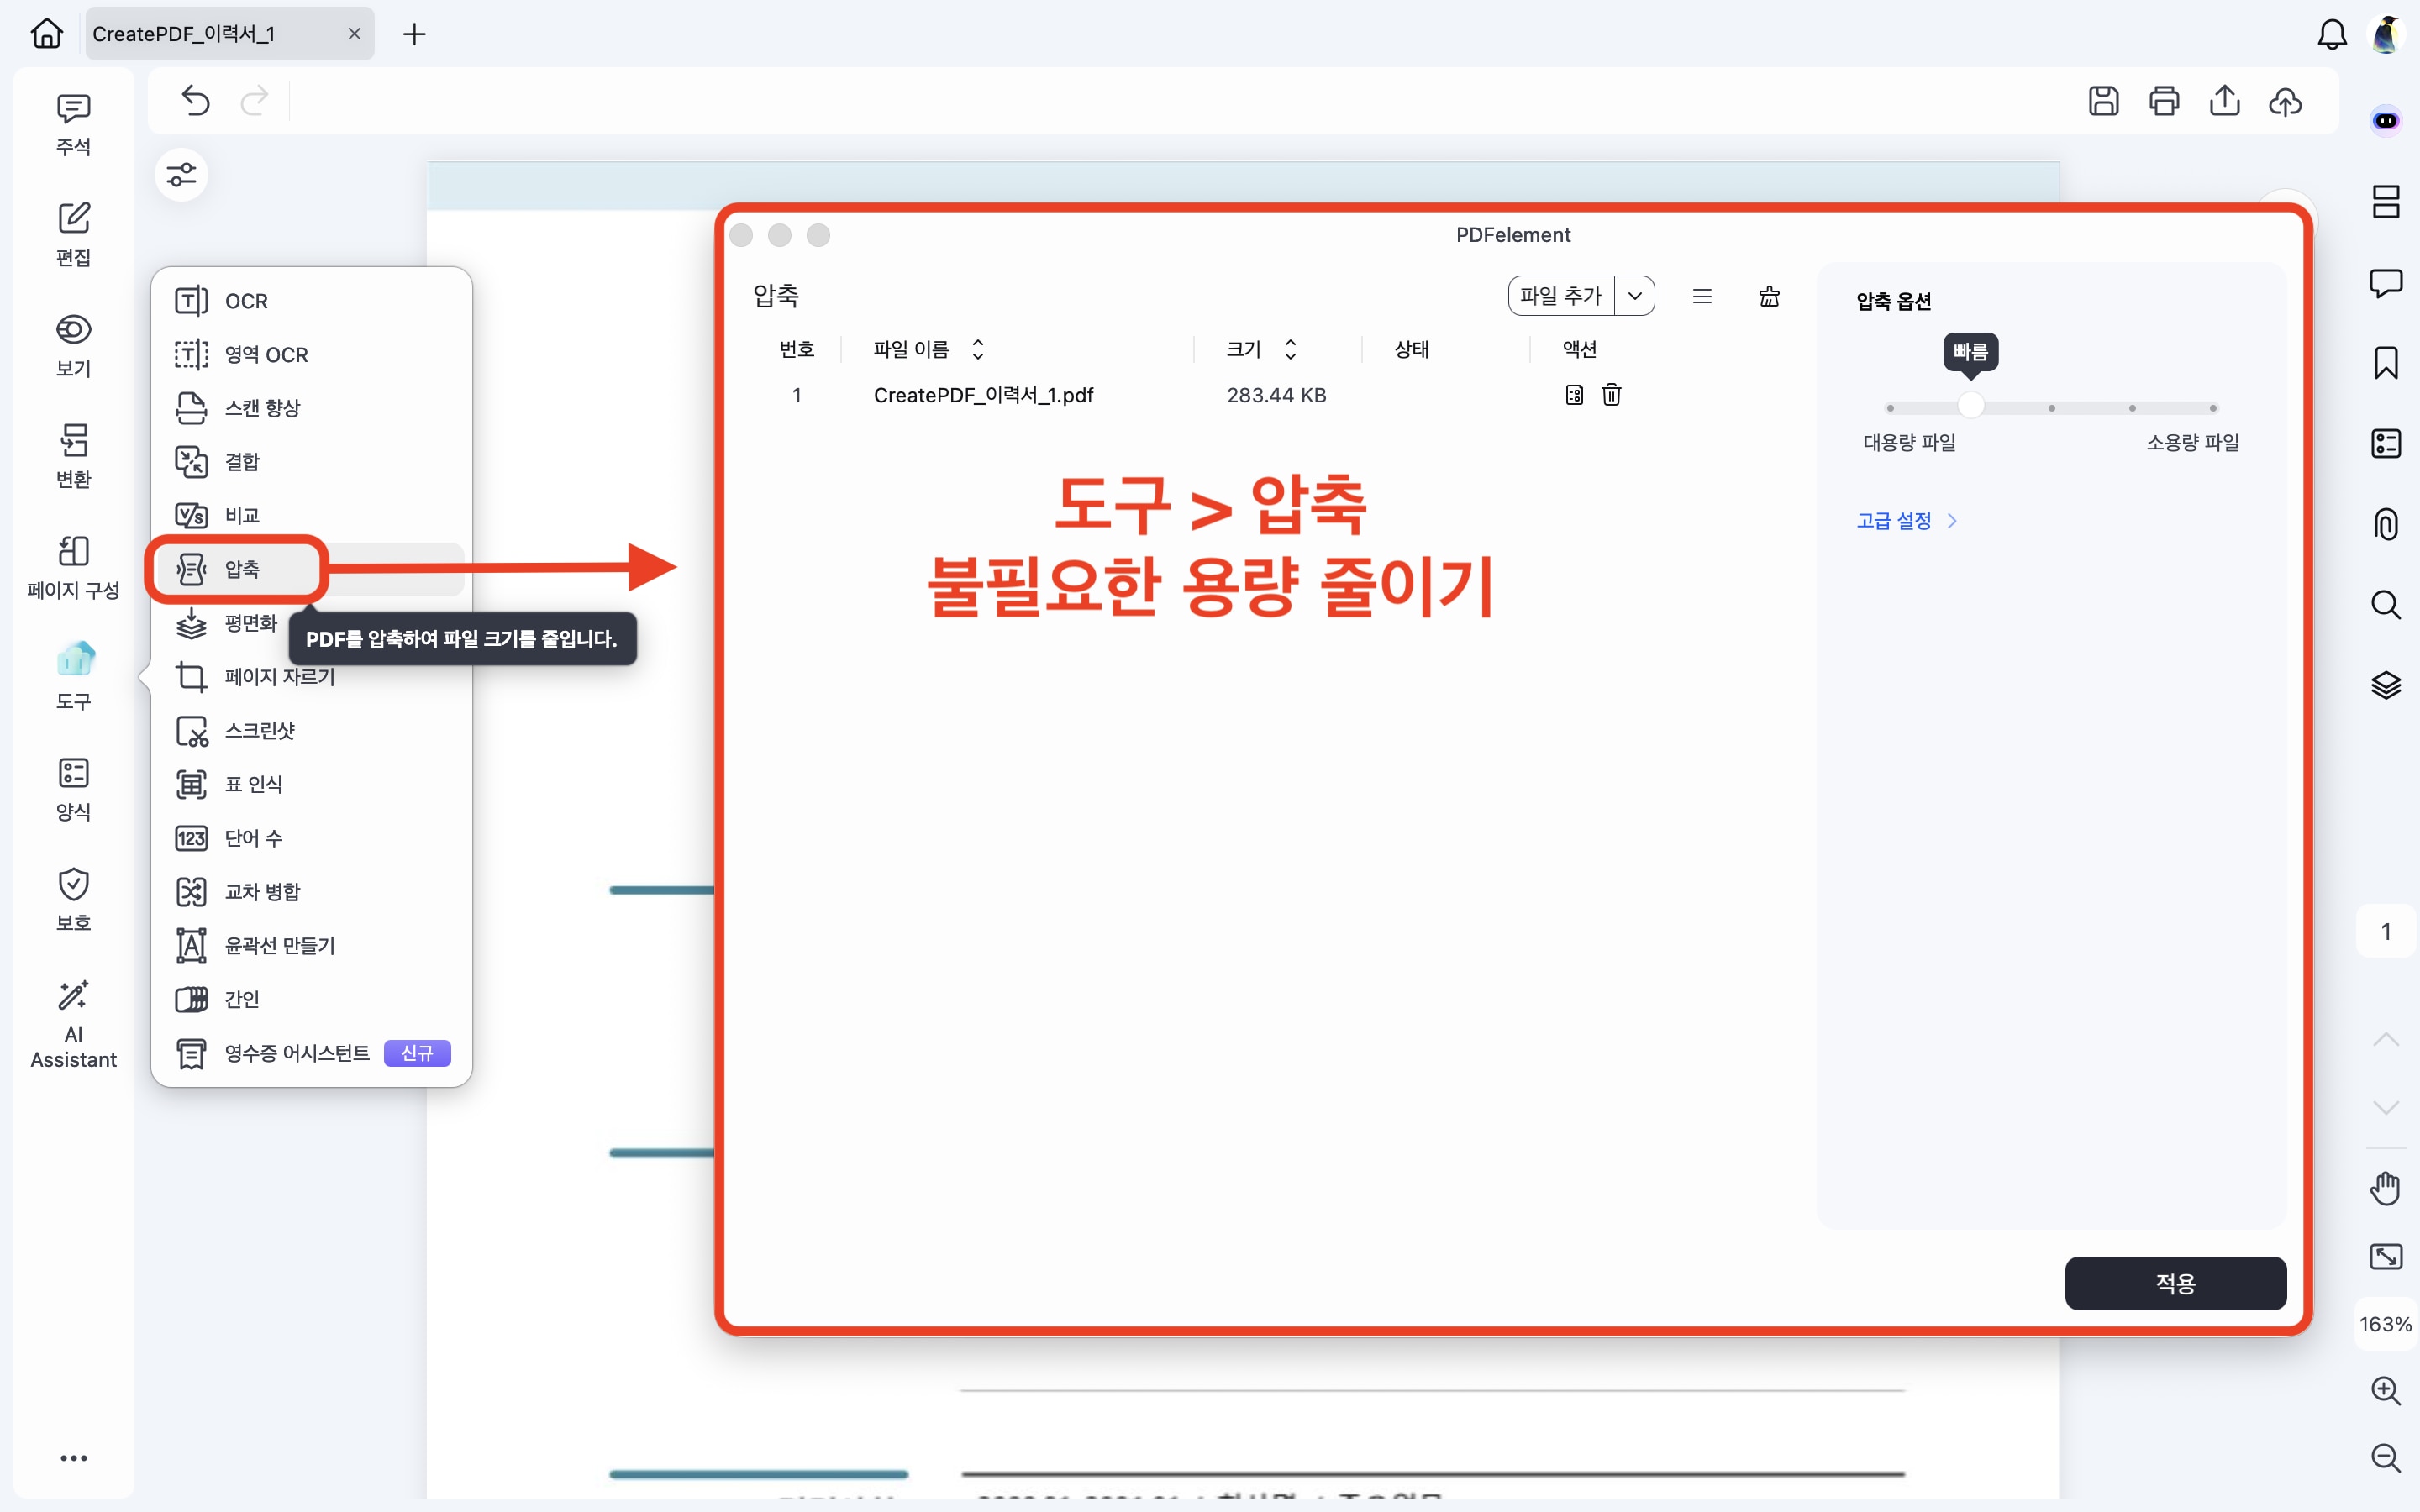Open the 보호 protect shield icon
The width and height of the screenshot is (2420, 1512).
click(73, 884)
